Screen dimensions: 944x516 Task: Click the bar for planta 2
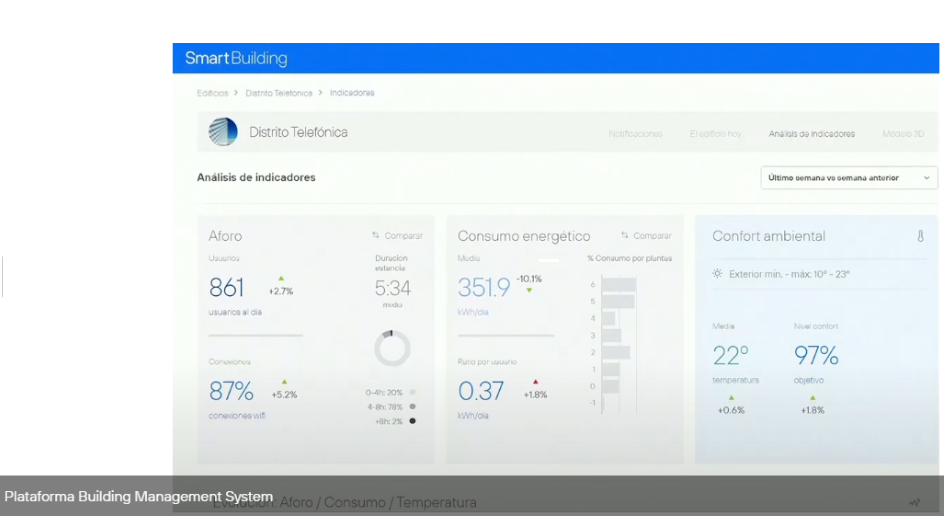tap(616, 352)
